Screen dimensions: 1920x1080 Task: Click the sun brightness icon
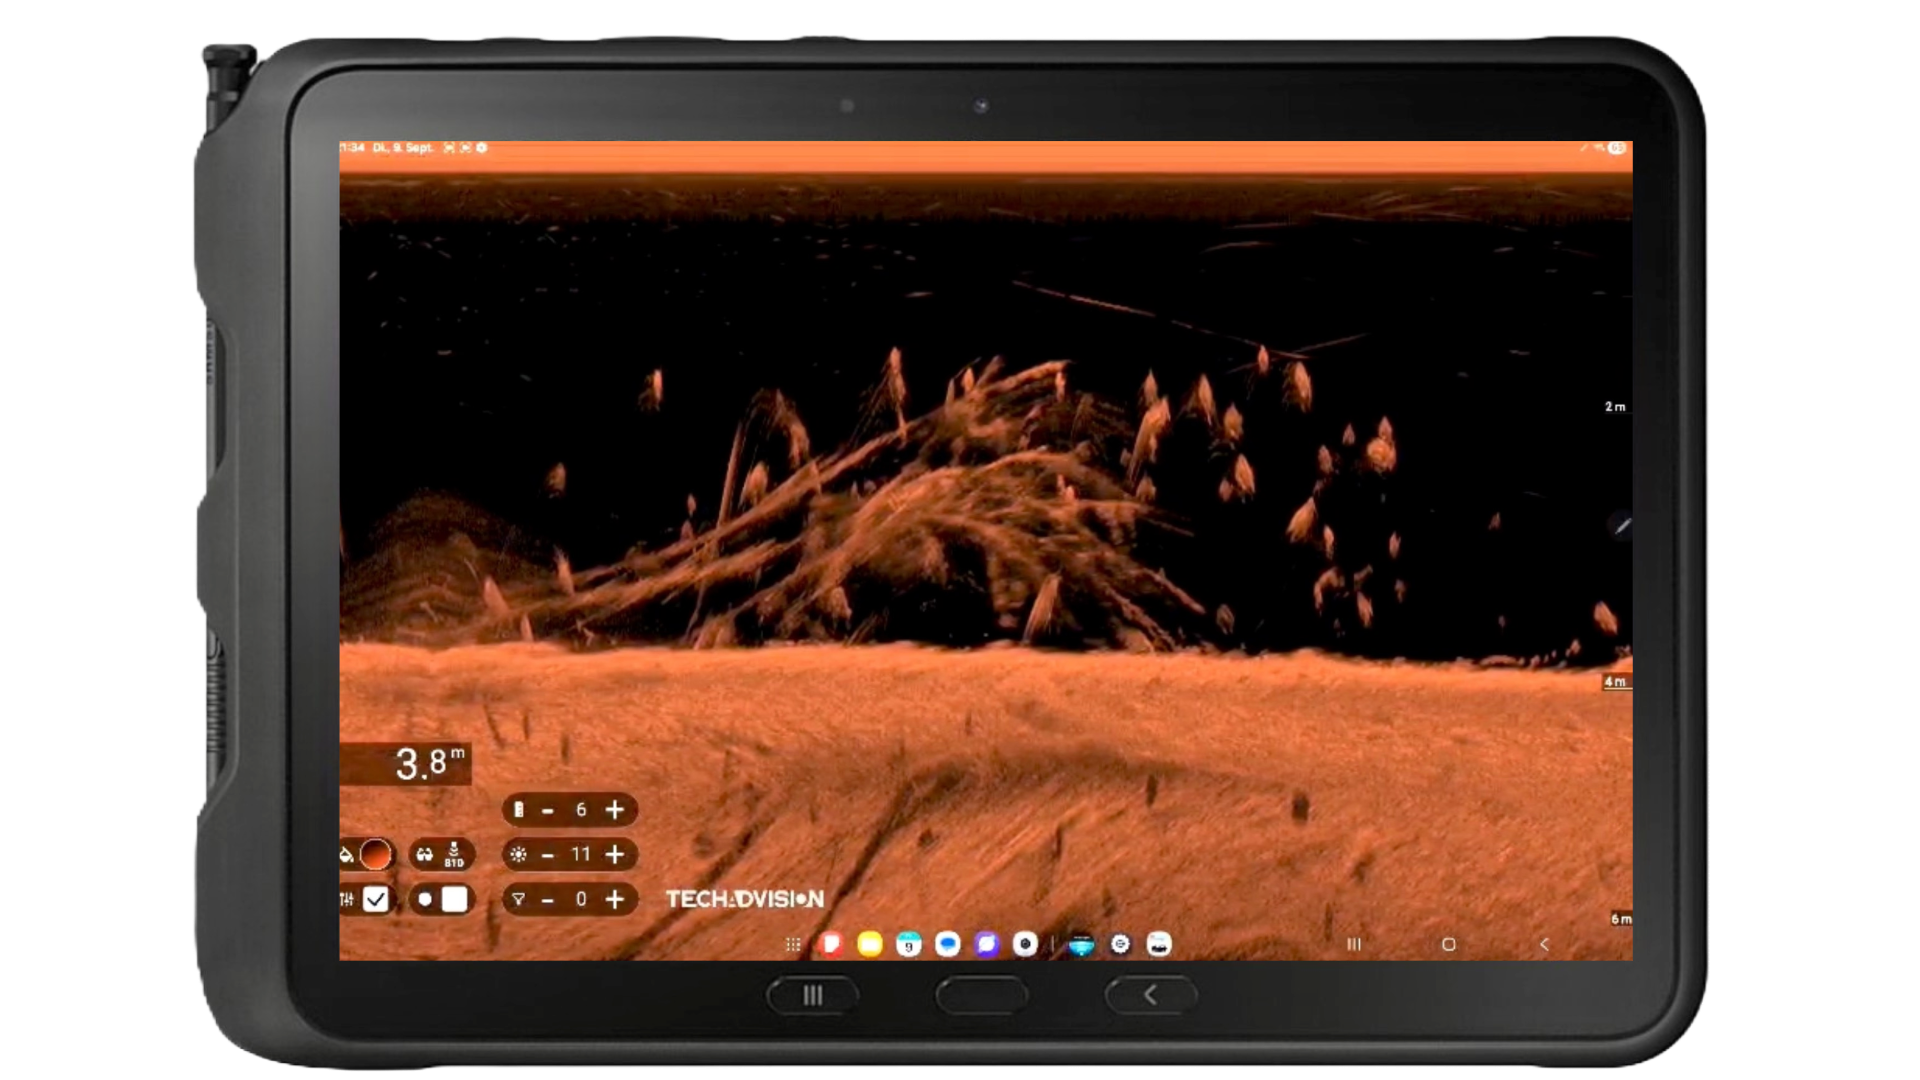pos(518,855)
